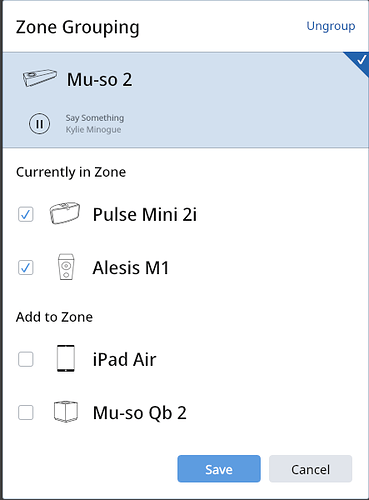Select the Mu-so 2 primary zone name
Screen dimensions: 369x500
99,79
